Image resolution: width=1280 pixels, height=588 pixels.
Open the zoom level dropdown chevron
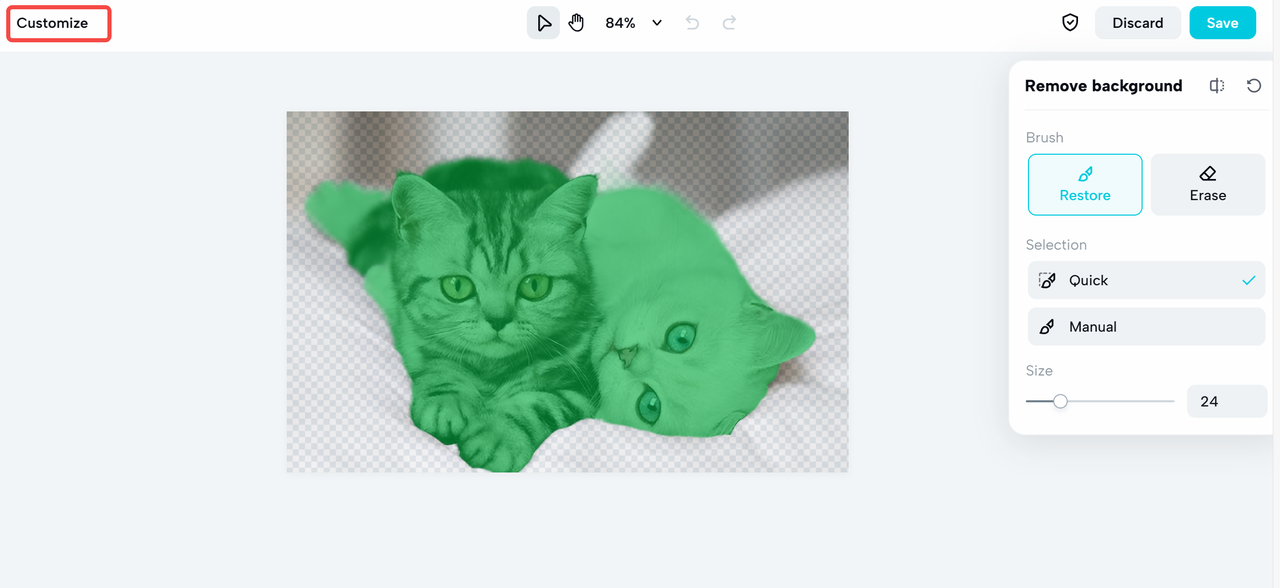(x=657, y=23)
